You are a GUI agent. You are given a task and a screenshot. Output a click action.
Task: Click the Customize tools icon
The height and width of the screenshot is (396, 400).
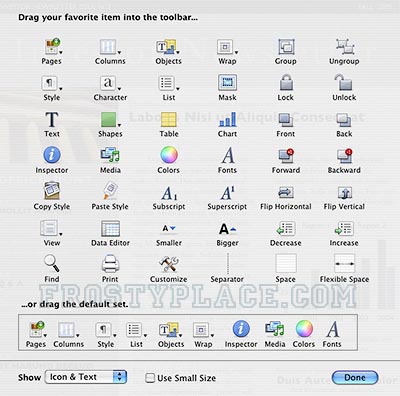click(x=169, y=264)
